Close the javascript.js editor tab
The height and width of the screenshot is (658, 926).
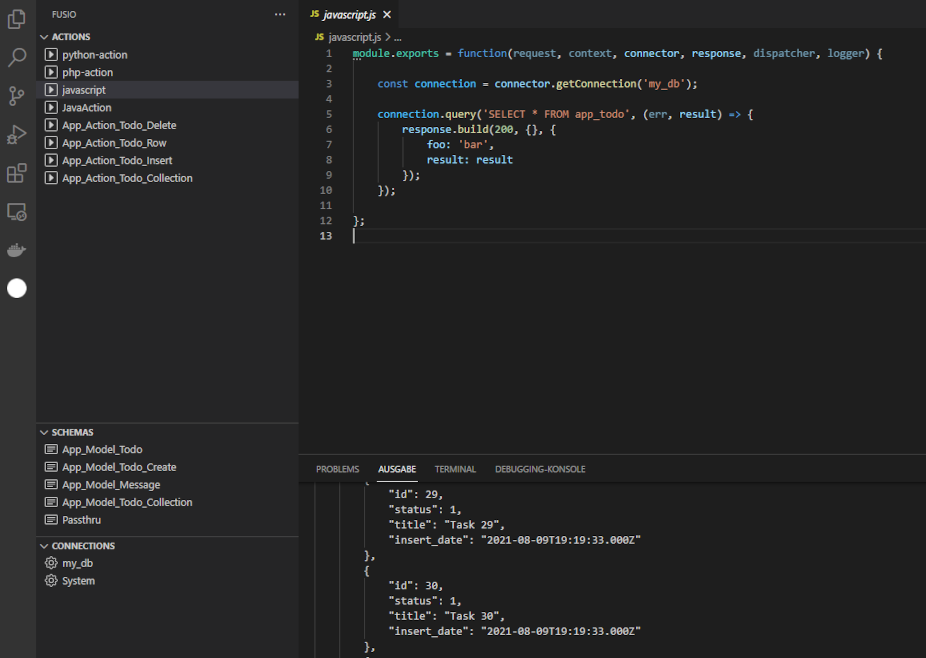coord(387,15)
